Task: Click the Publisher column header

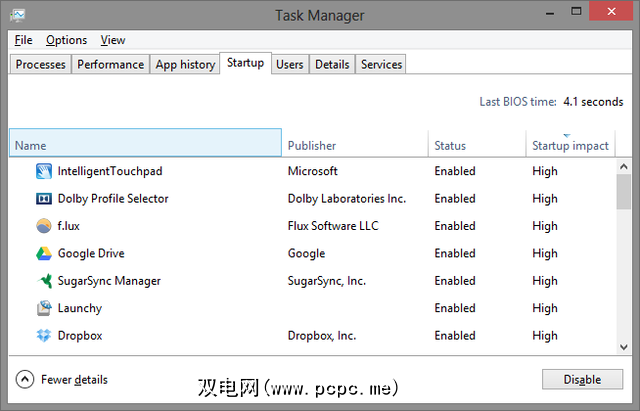Action: click(x=354, y=146)
